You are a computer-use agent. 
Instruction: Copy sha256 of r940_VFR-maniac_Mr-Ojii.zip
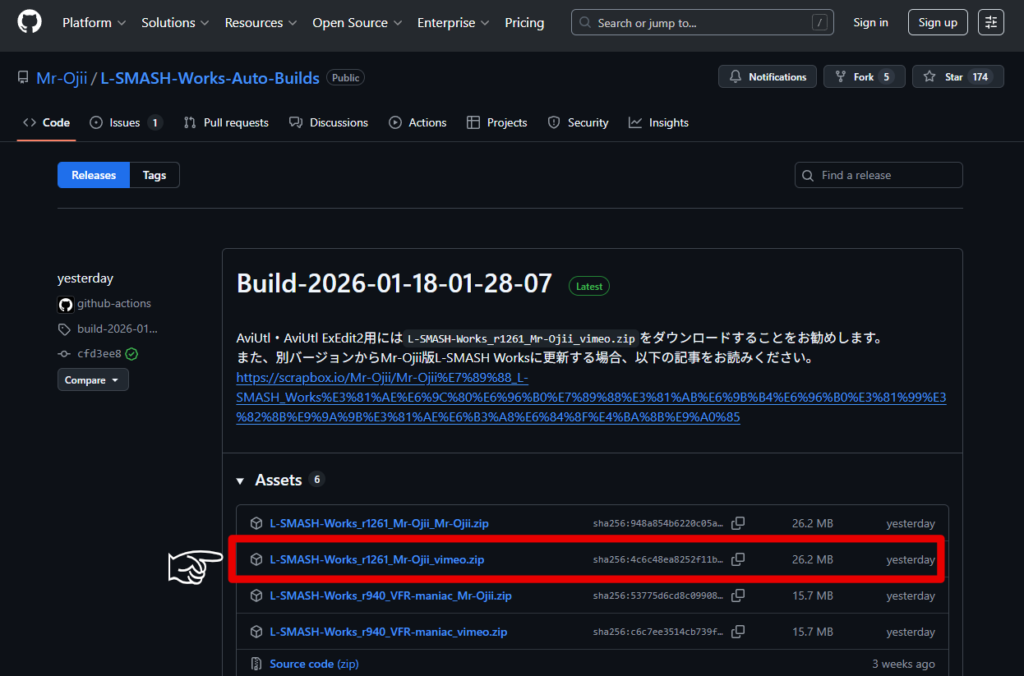click(x=738, y=596)
